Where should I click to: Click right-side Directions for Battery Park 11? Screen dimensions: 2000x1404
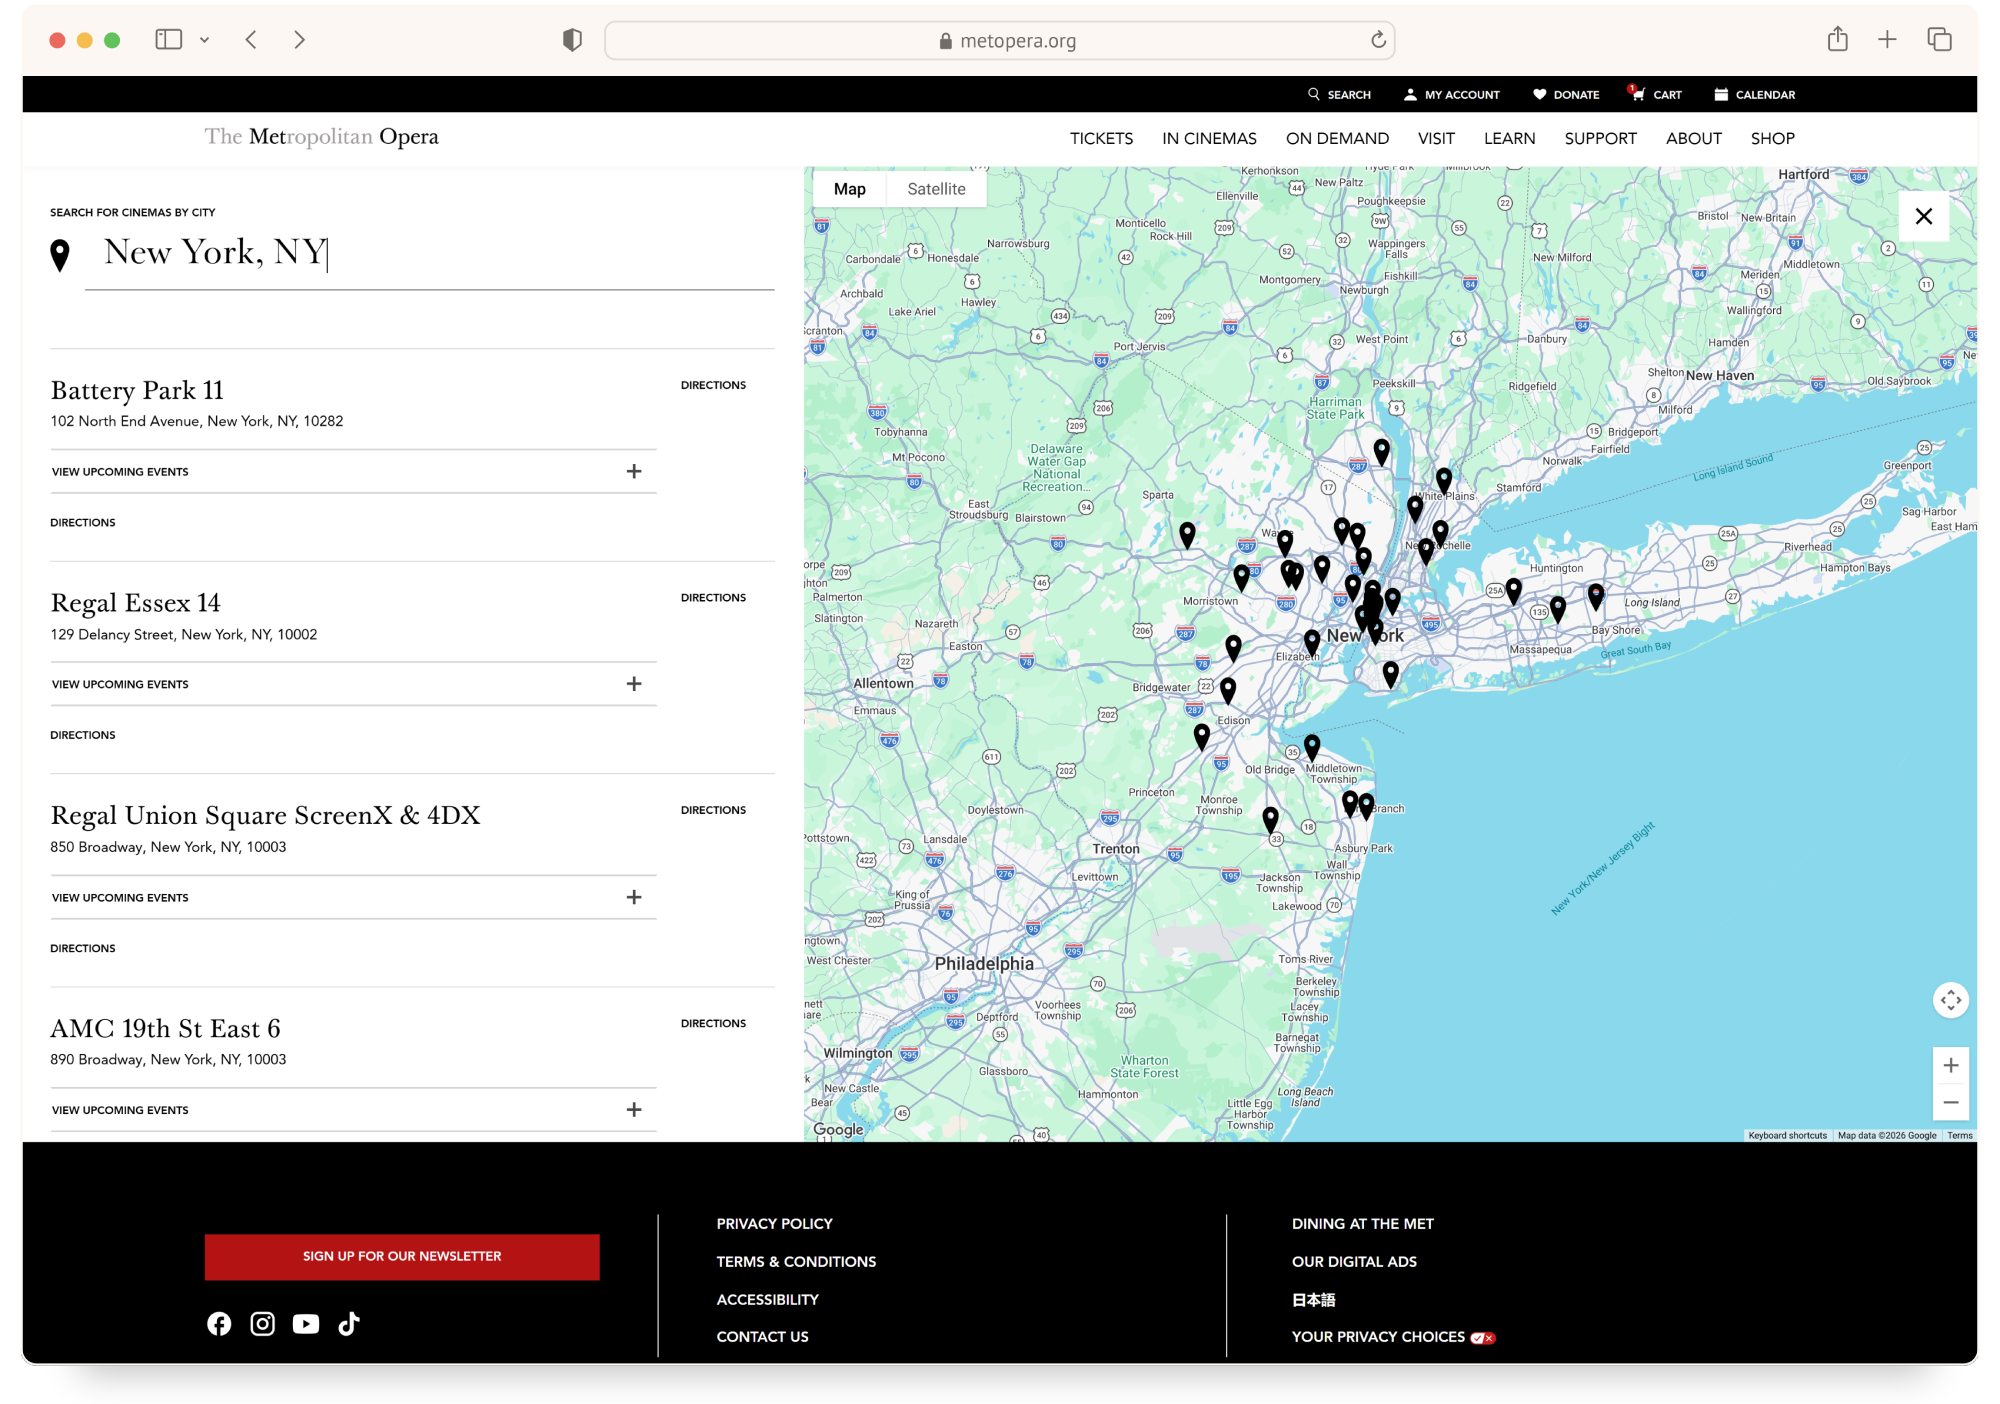(x=713, y=385)
